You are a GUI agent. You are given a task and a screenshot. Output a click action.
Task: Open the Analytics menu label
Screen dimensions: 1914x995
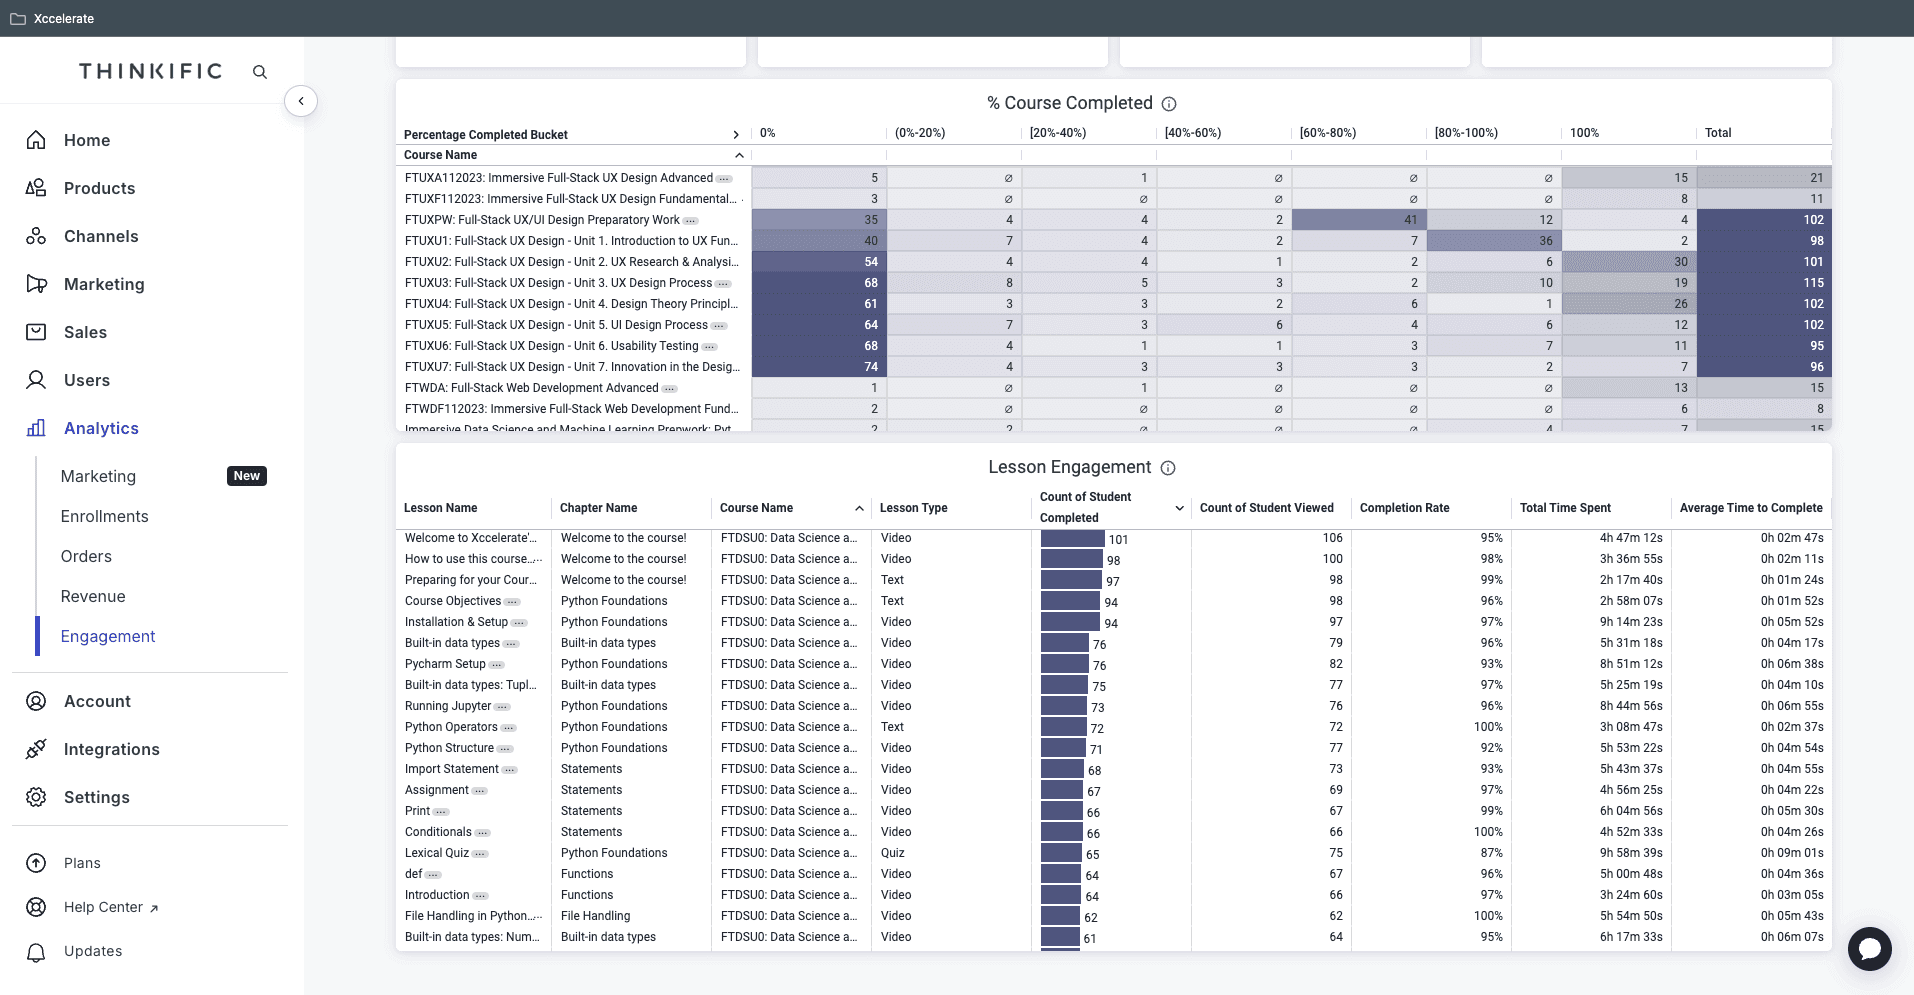[x=101, y=428]
